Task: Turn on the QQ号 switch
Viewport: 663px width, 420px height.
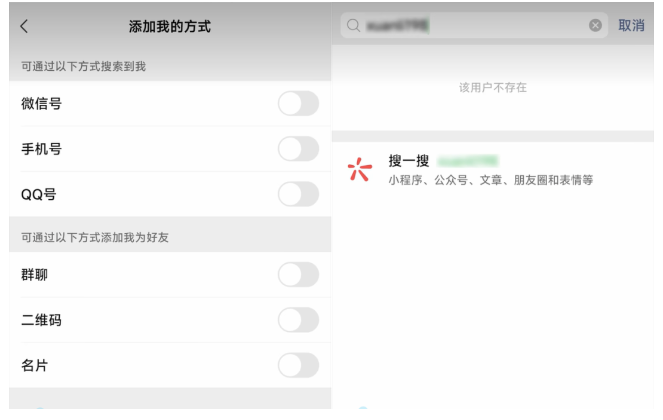Action: tap(298, 194)
